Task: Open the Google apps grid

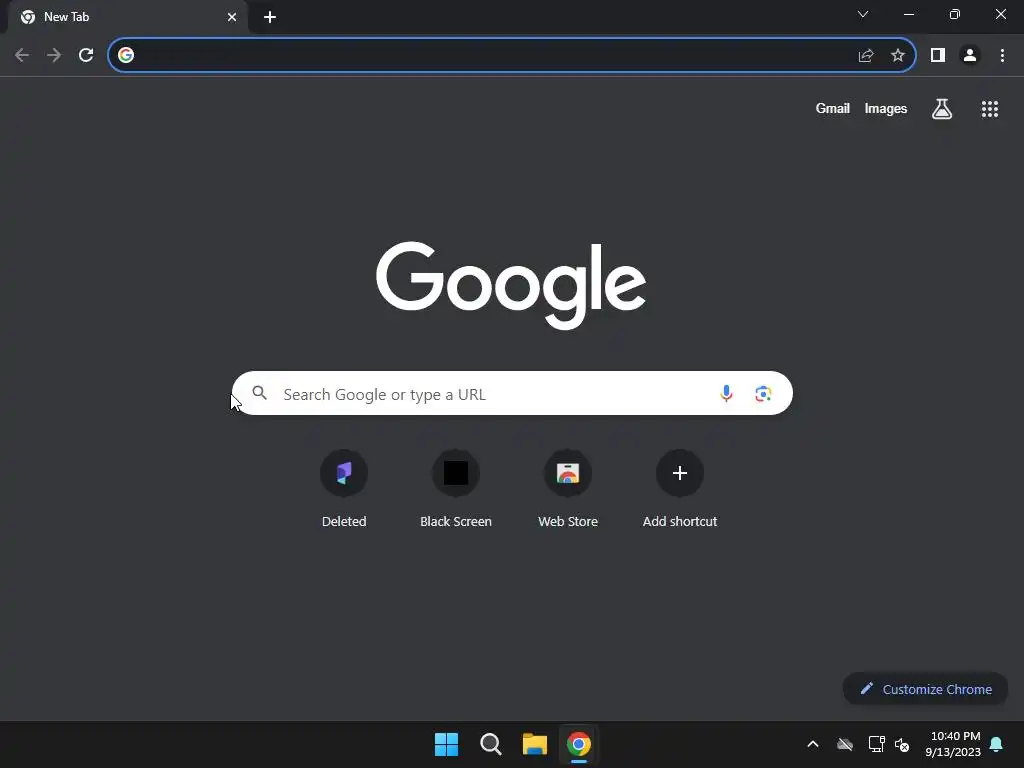Action: pyautogui.click(x=990, y=109)
